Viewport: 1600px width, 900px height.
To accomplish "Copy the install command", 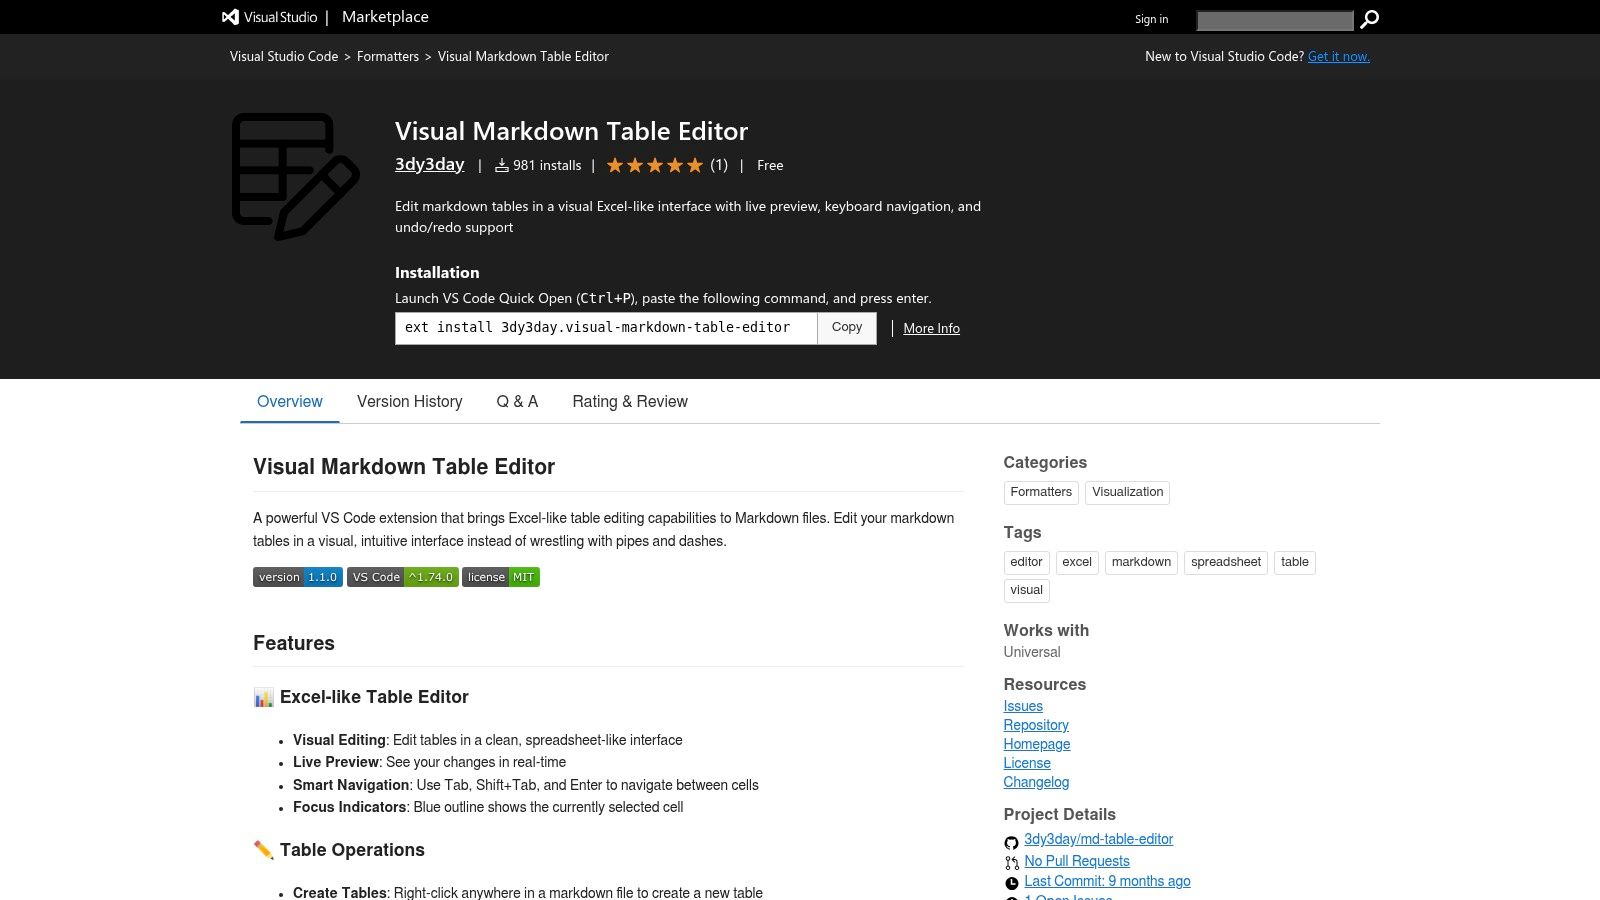I will tap(847, 328).
